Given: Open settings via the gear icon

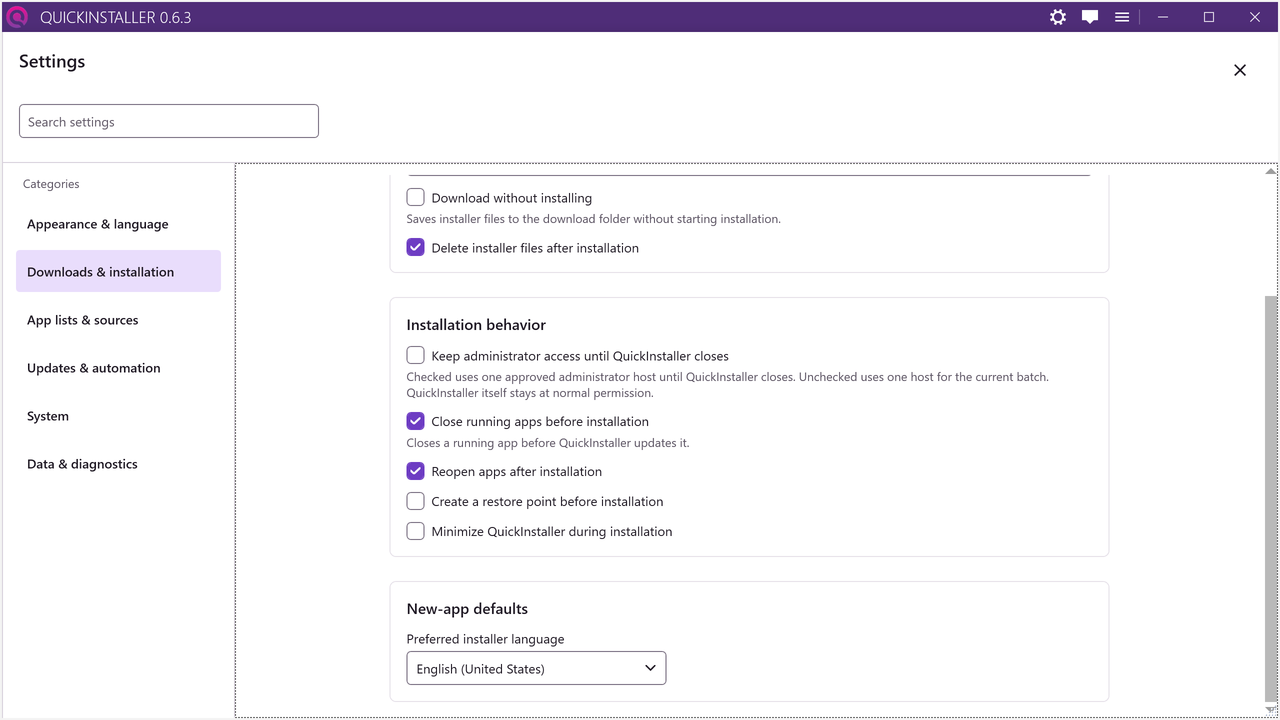Looking at the screenshot, I should click(x=1058, y=17).
